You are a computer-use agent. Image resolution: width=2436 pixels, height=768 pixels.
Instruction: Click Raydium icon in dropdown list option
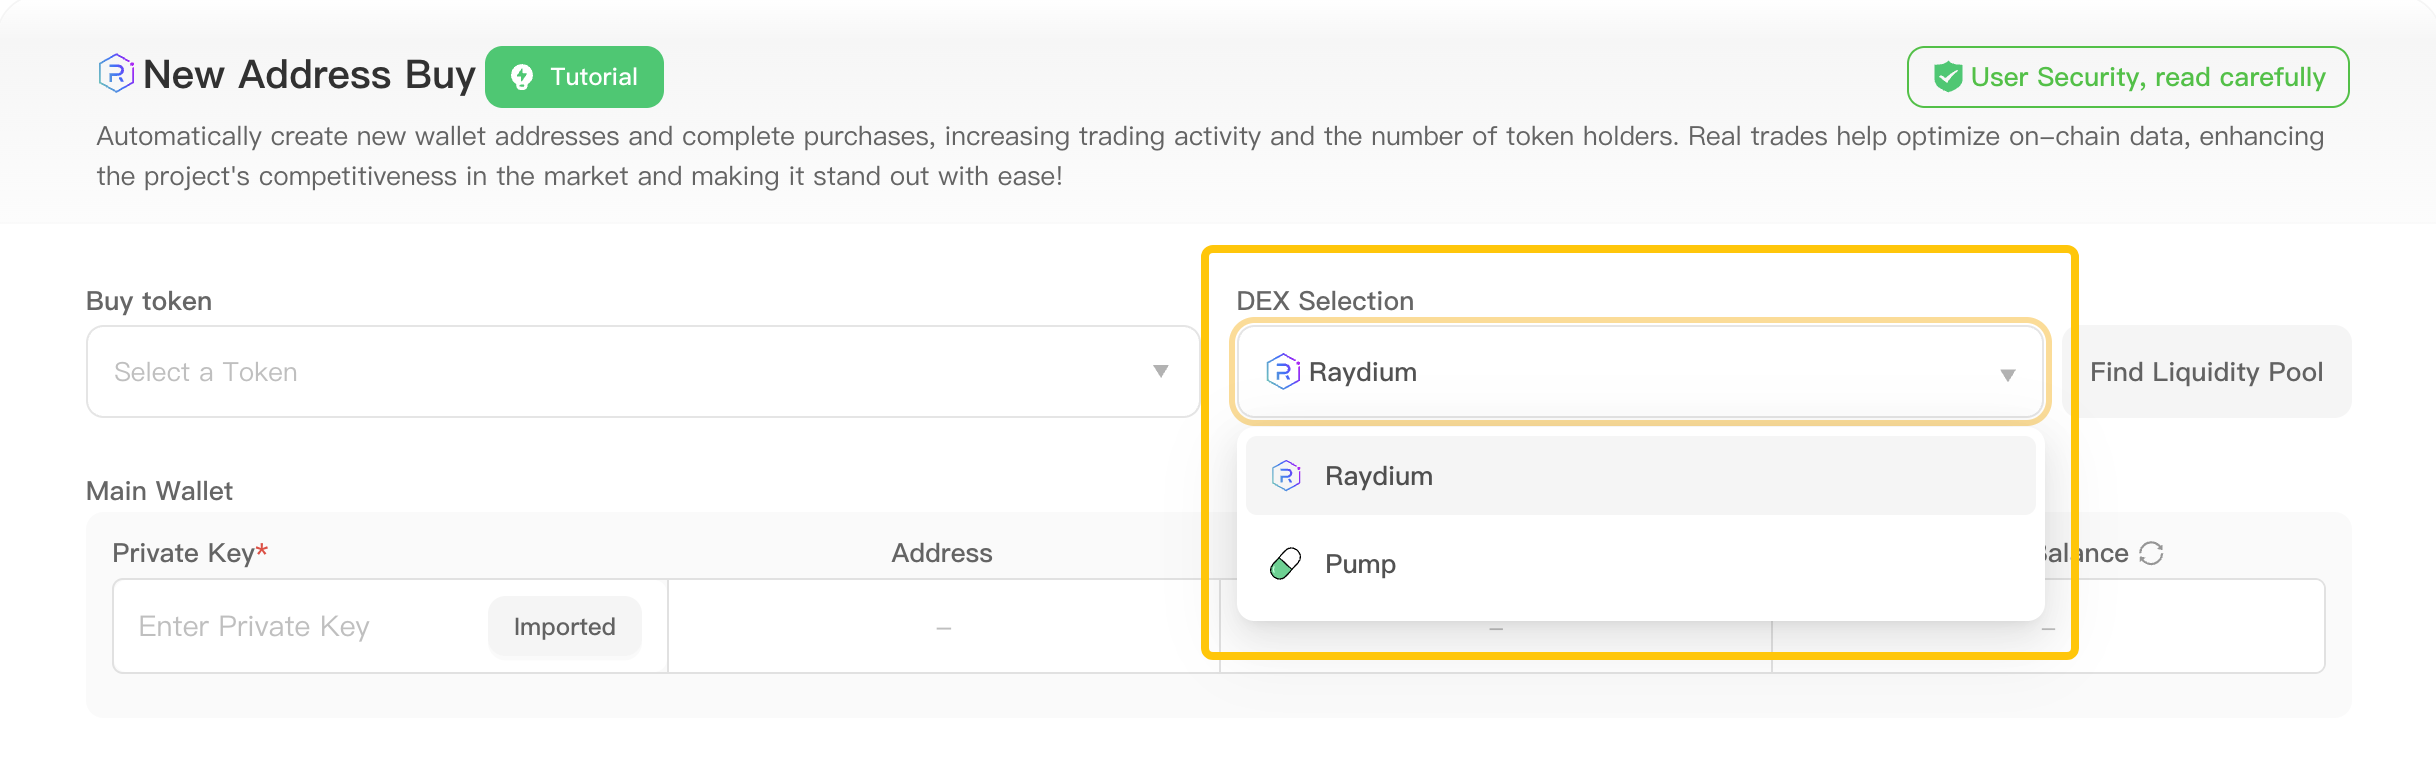click(x=1286, y=476)
